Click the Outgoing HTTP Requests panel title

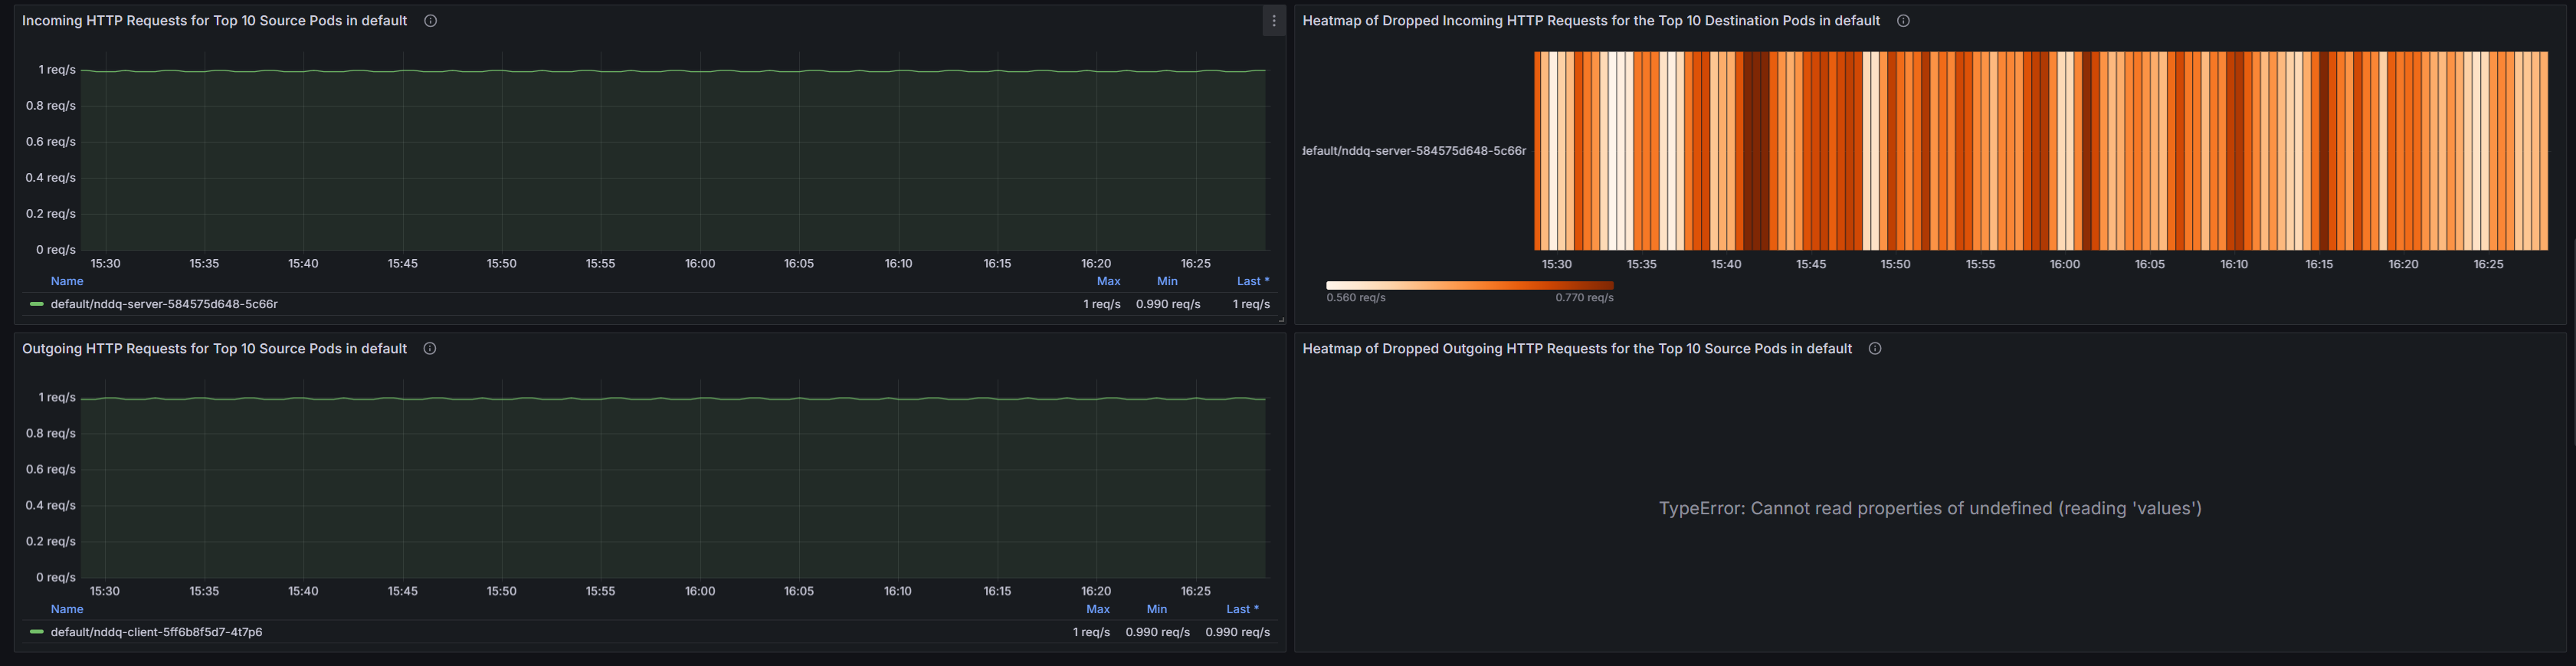click(x=214, y=349)
